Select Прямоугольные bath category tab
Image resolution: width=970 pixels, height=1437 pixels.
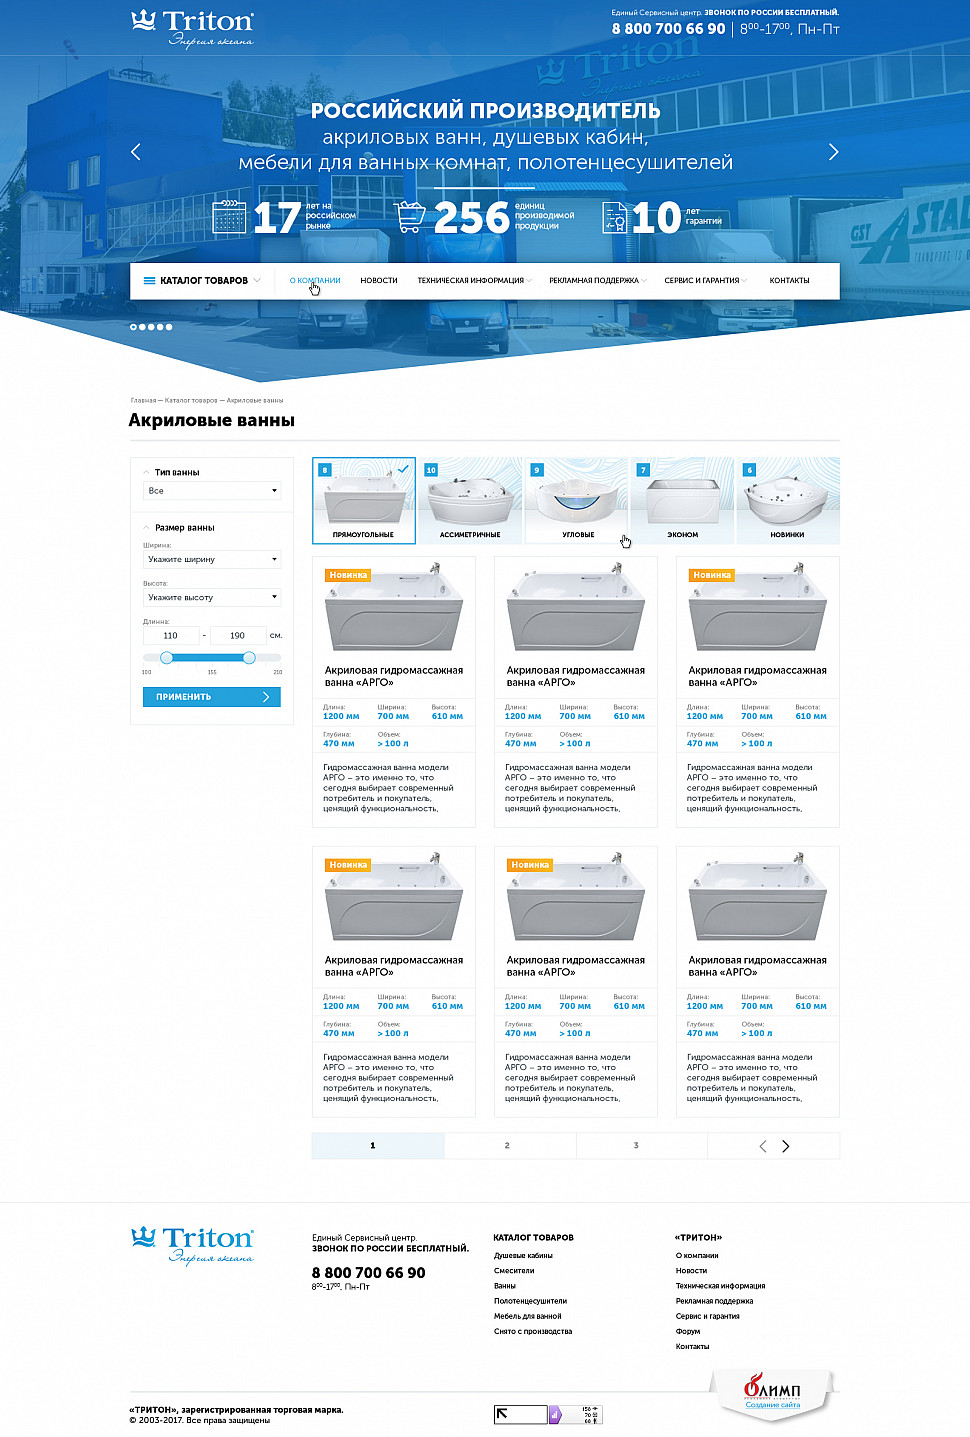tap(364, 501)
